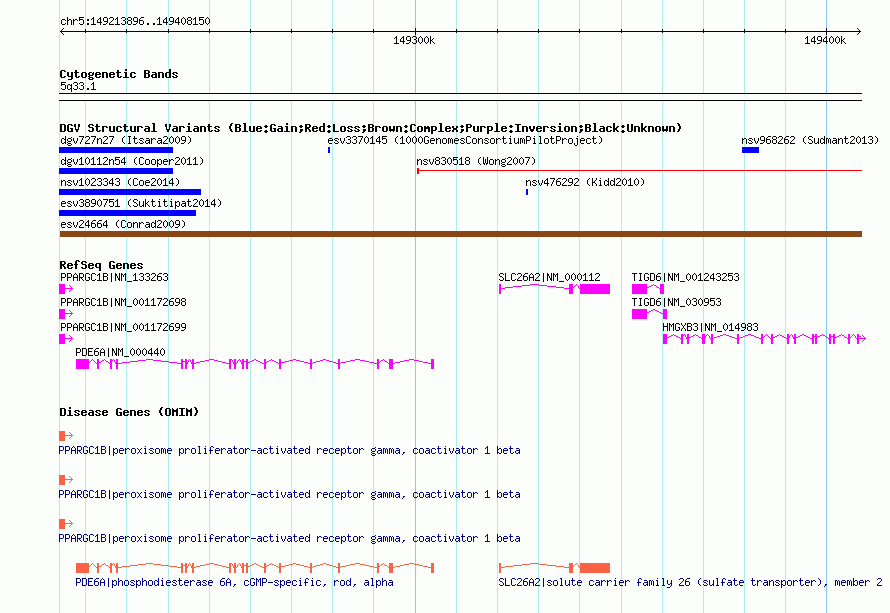Open the PPARGC1B|NM_133263 label

coord(115,278)
